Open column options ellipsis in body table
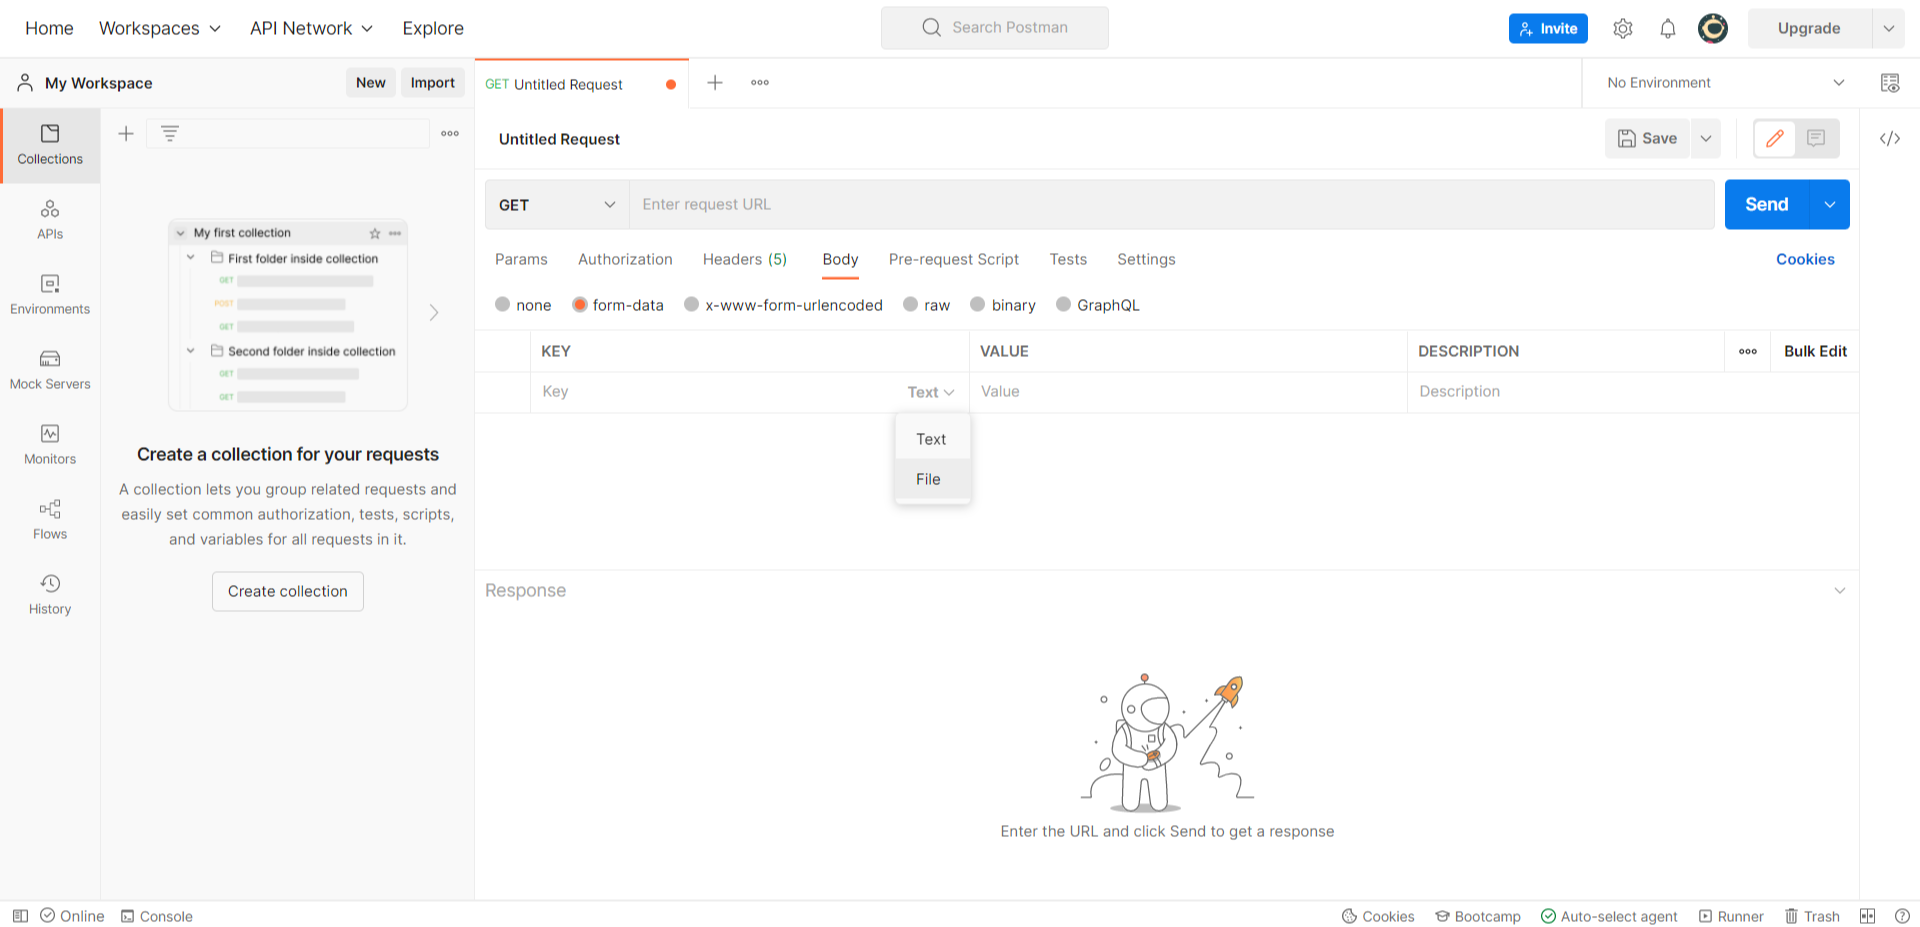 click(1748, 351)
